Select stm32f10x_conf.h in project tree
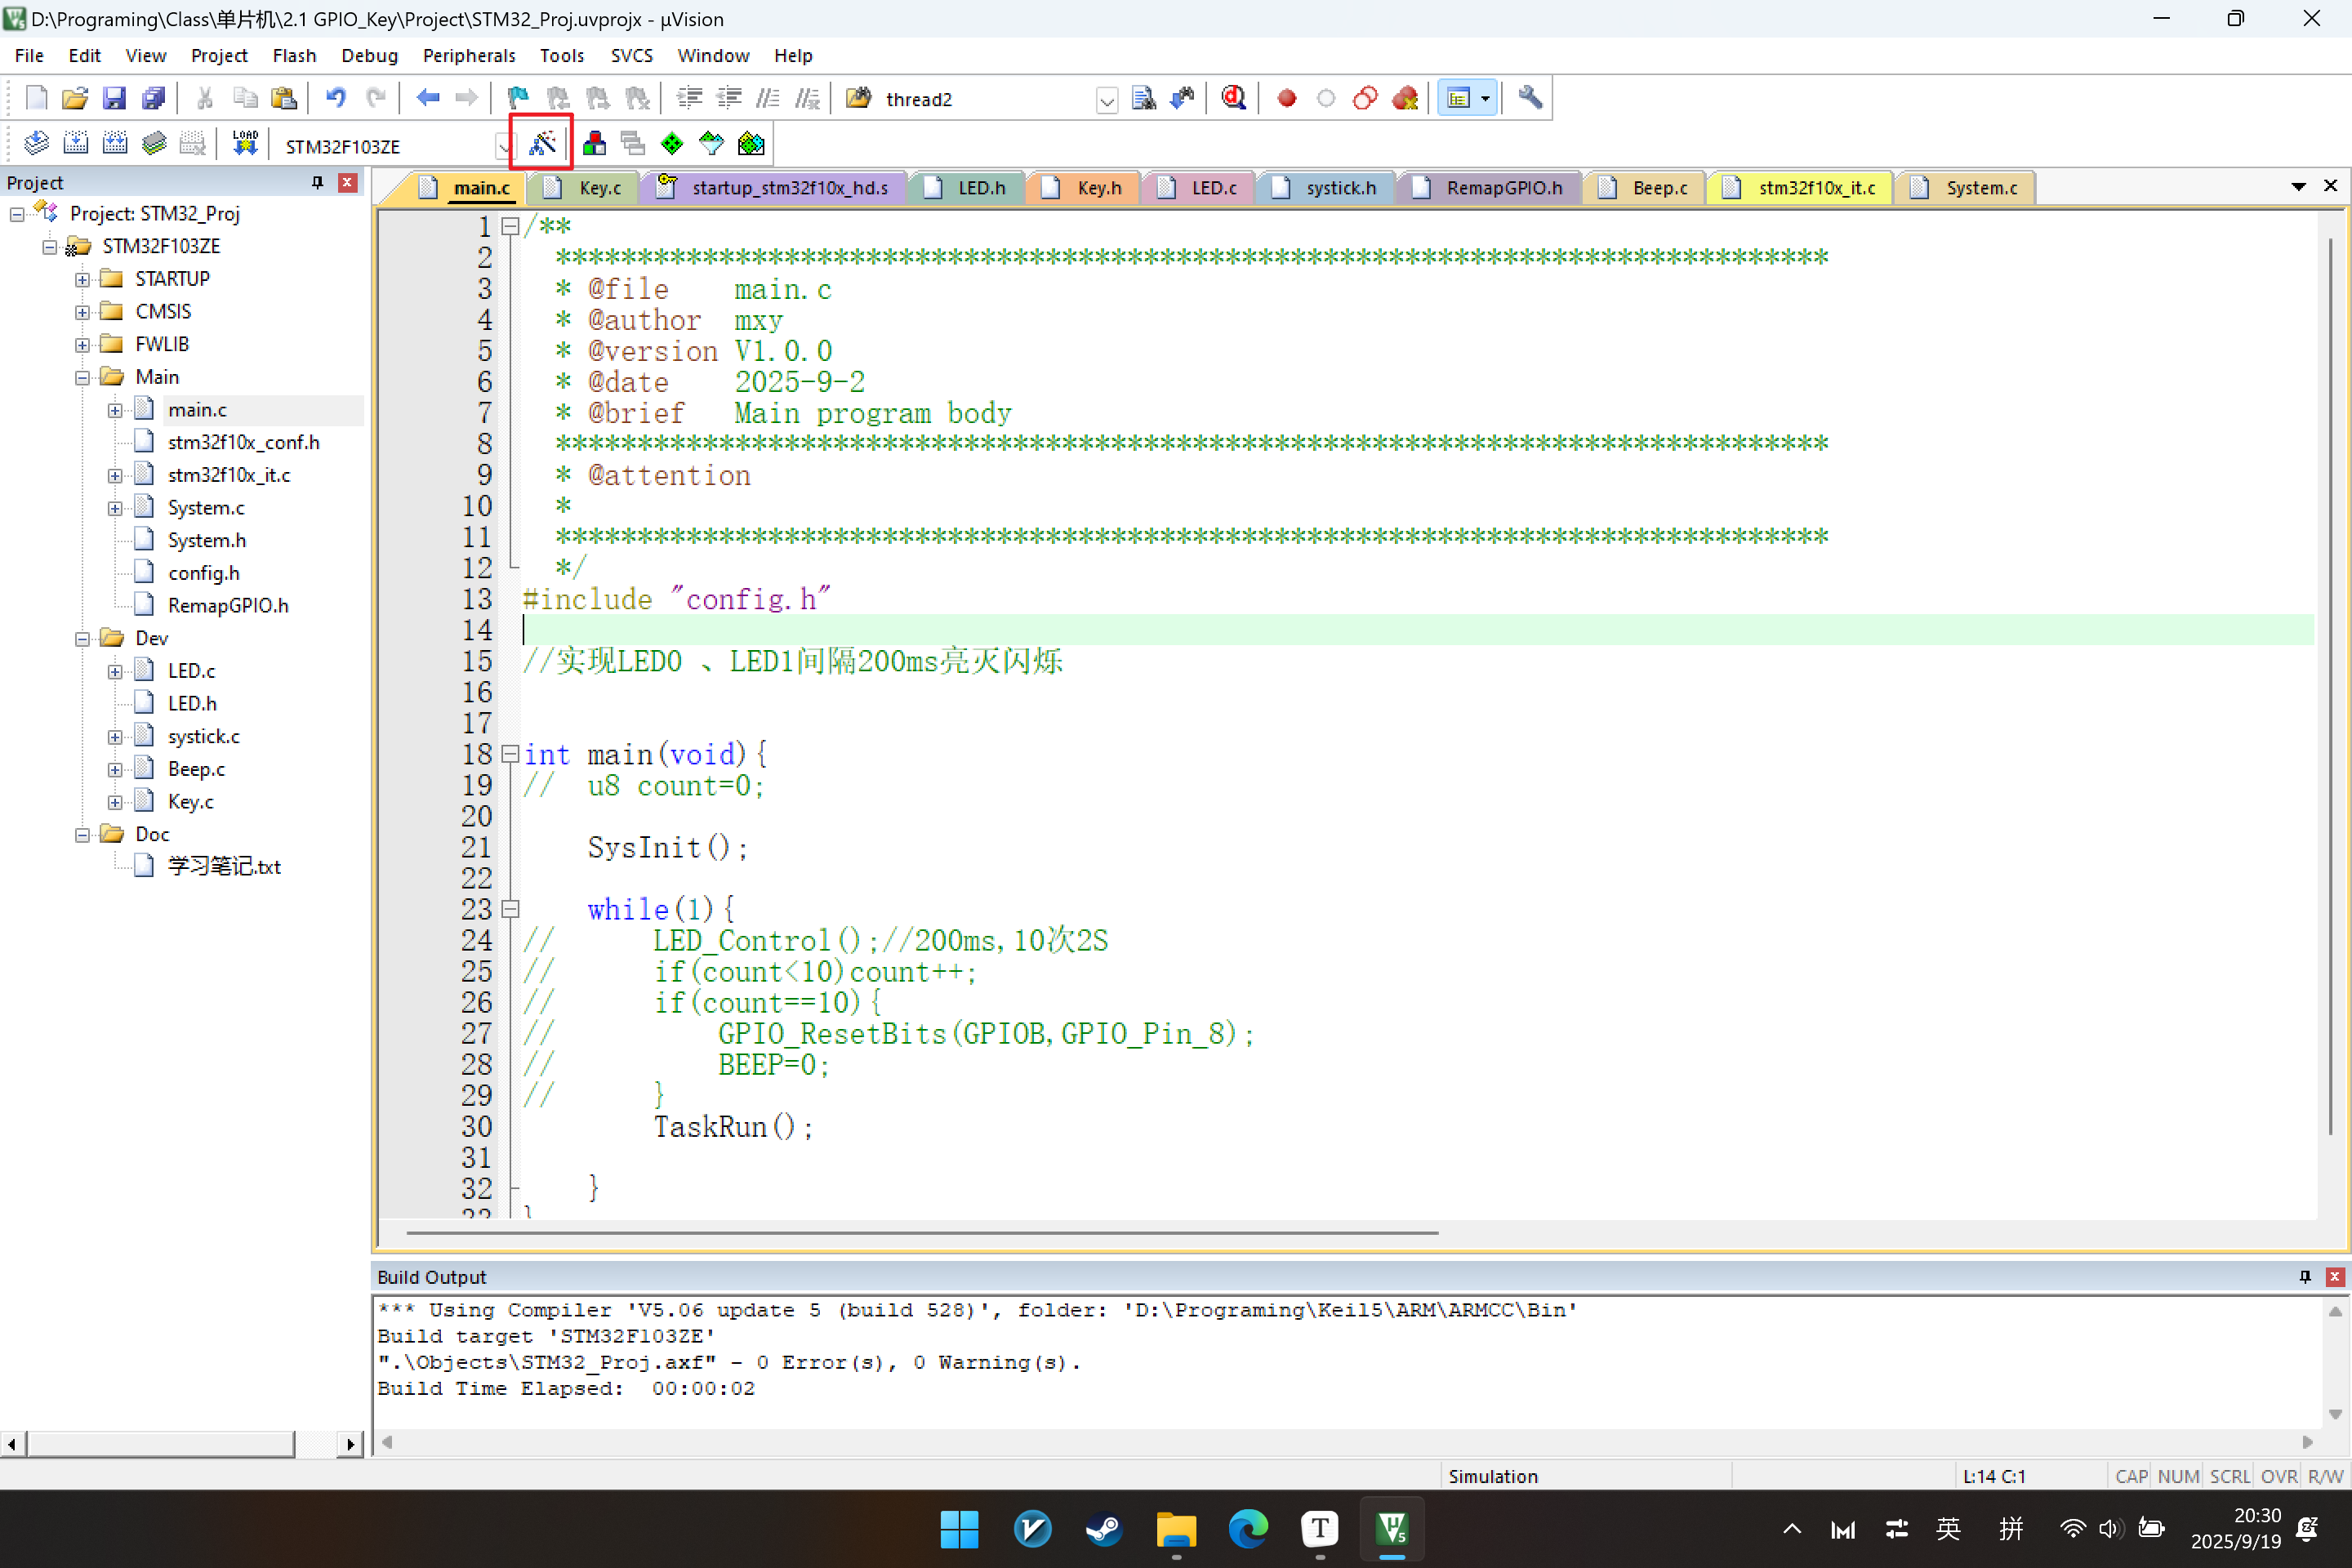 tap(243, 442)
